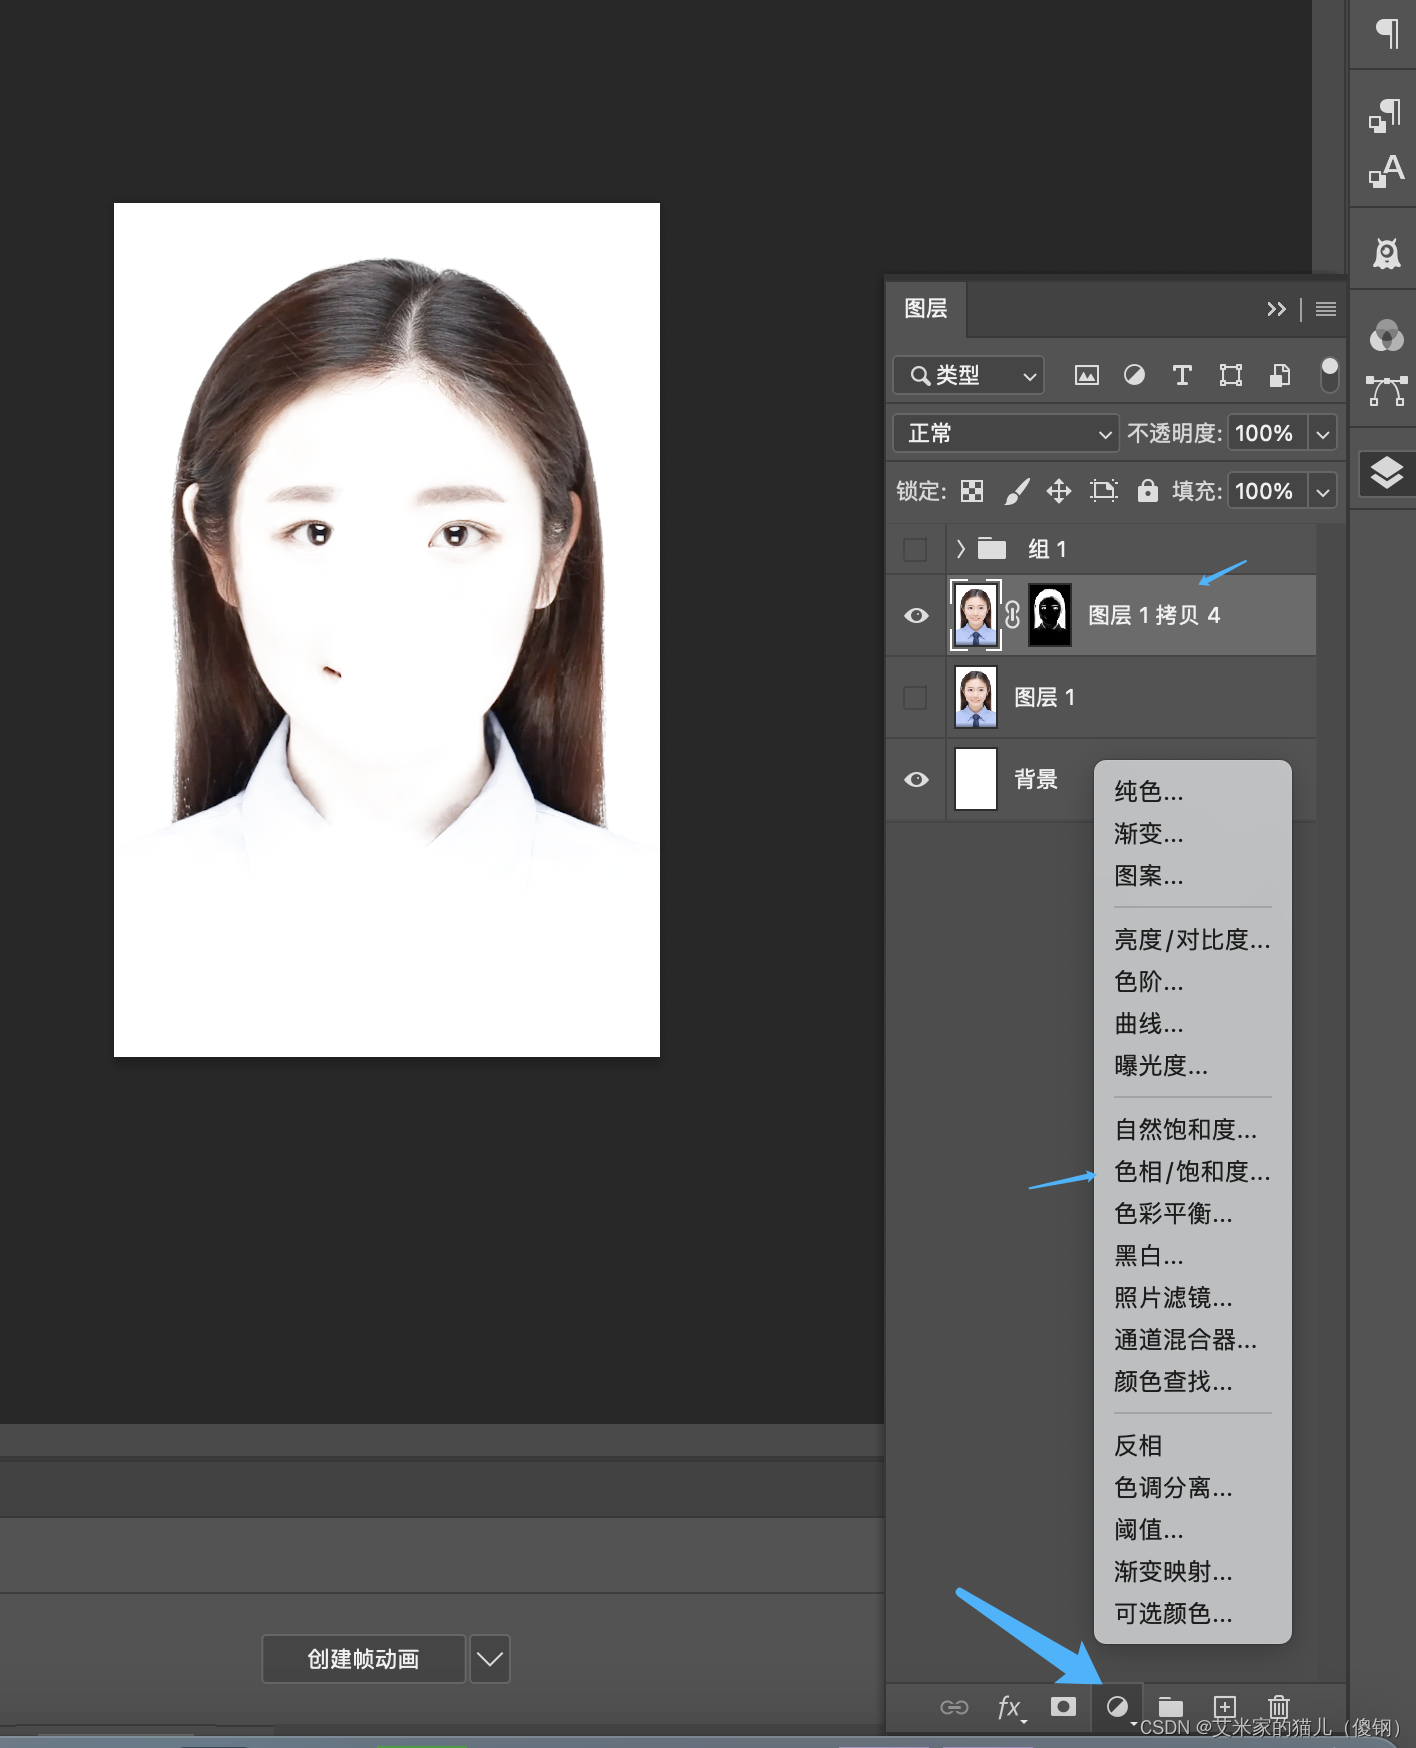Click the 创建帧动画 button
This screenshot has height=1748, width=1416.
(x=364, y=1659)
